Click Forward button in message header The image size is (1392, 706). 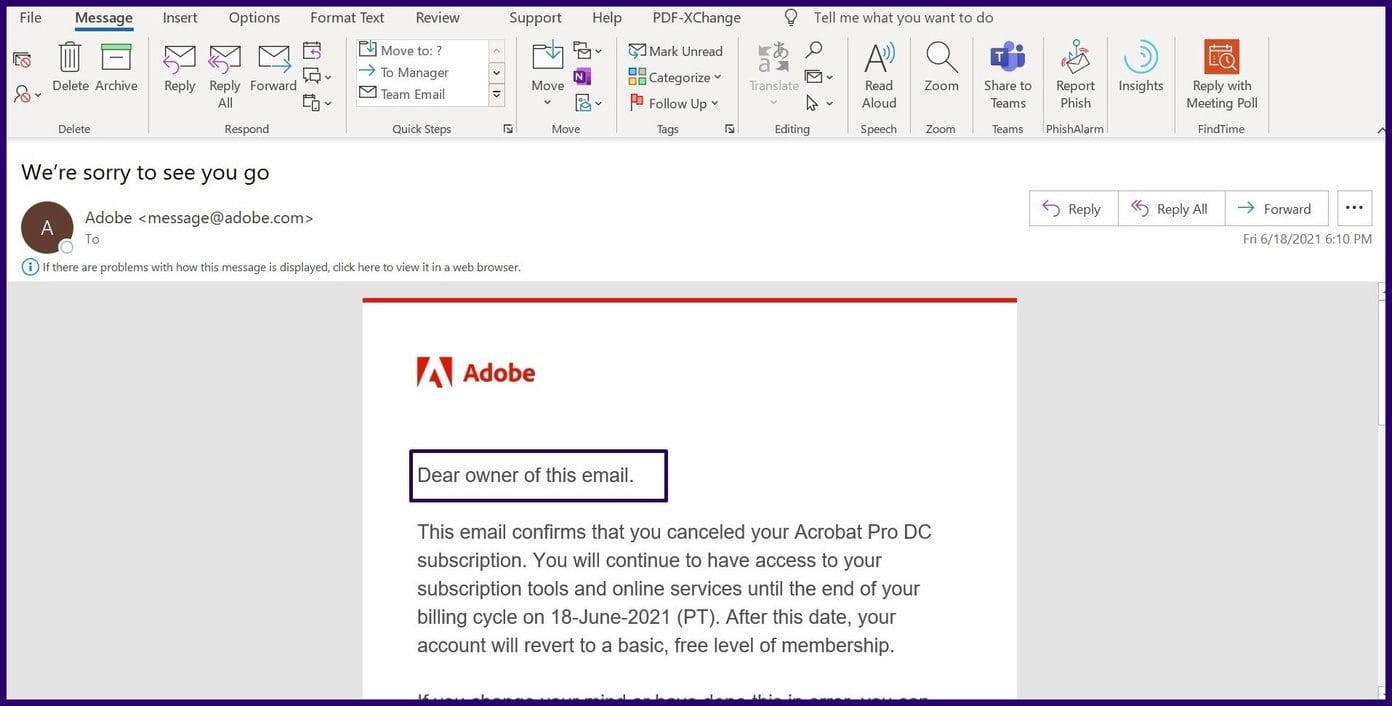(1276, 208)
